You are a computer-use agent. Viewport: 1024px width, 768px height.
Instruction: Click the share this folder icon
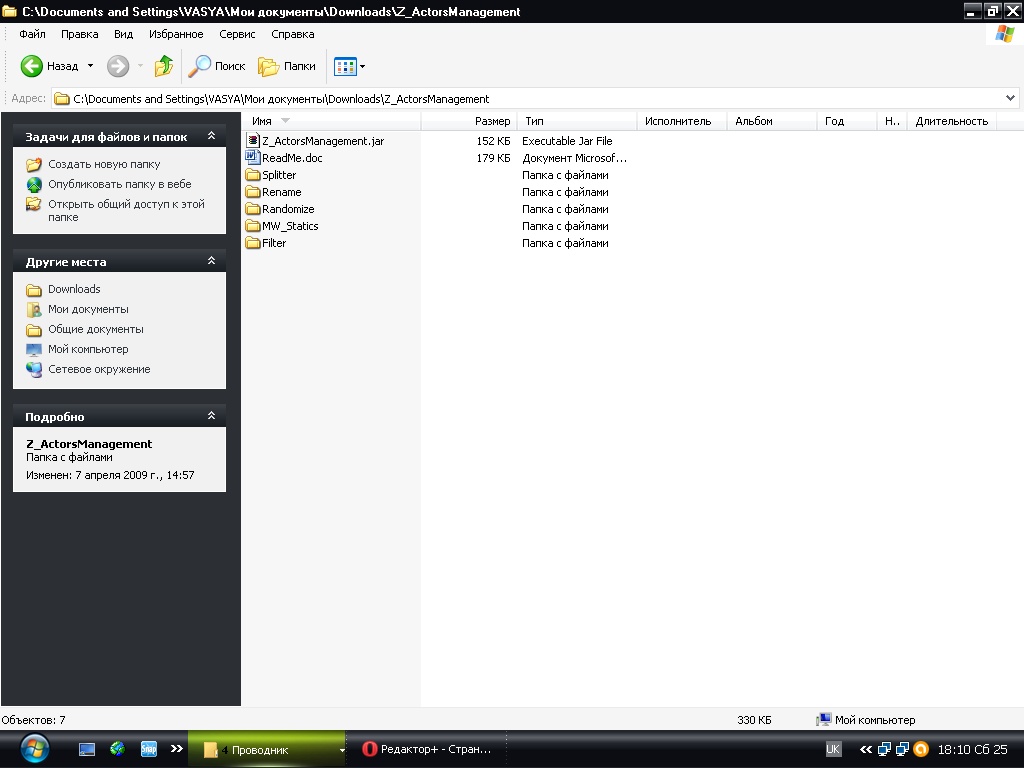pos(33,204)
